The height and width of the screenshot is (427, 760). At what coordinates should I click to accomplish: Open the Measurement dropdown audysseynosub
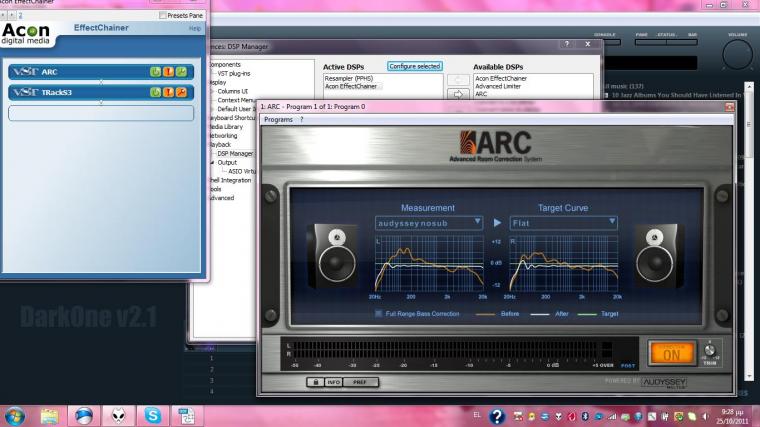pos(428,222)
